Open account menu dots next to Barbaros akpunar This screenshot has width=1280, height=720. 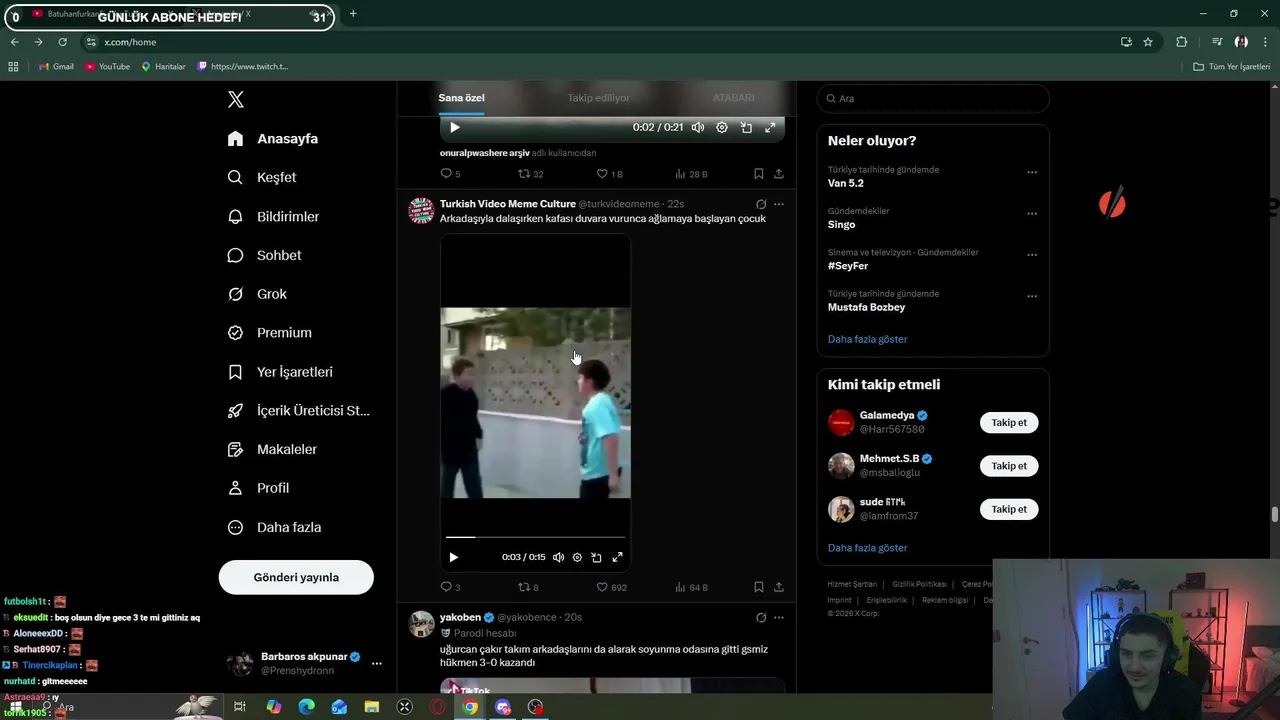[x=377, y=663]
